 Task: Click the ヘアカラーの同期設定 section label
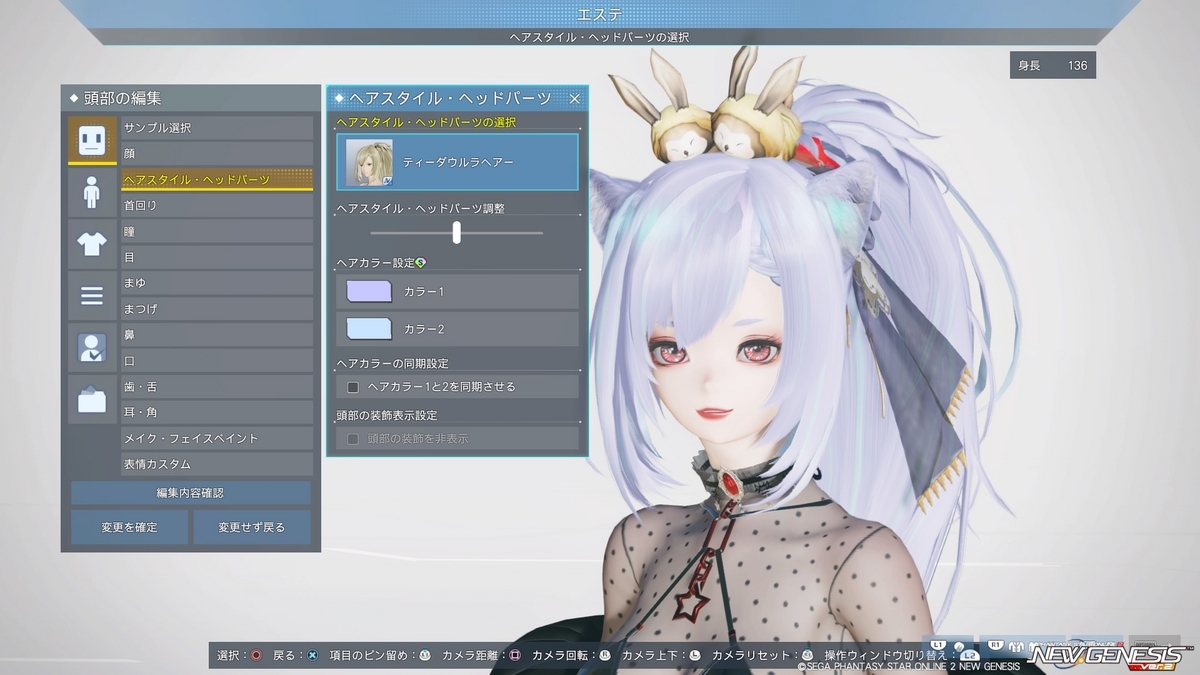[392, 363]
